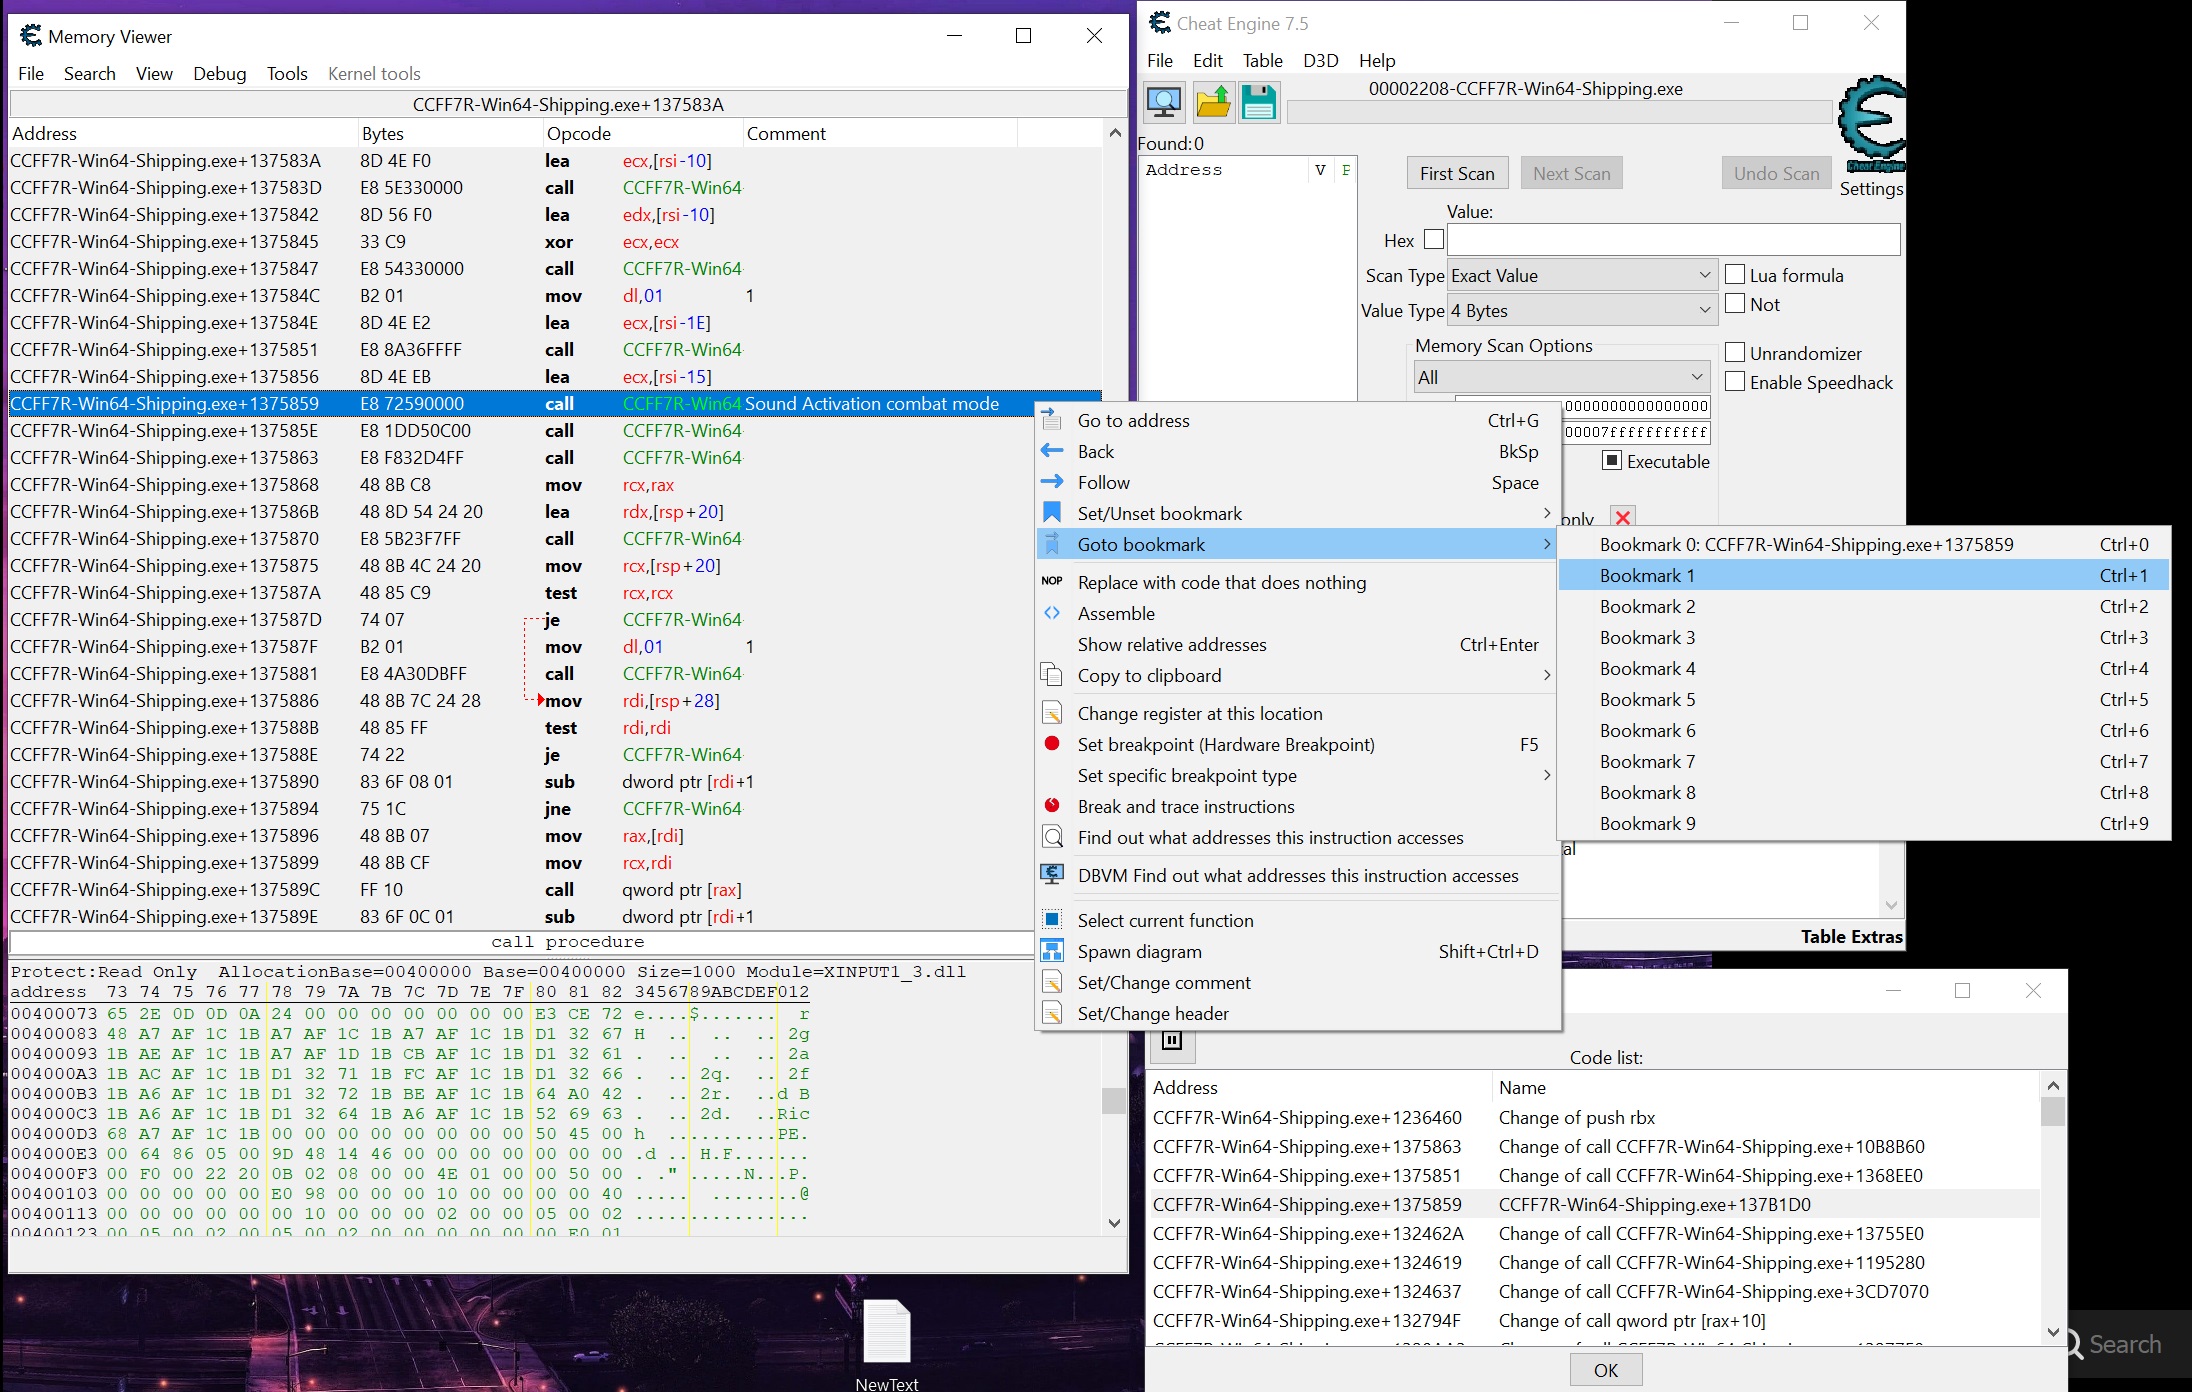Click the open file folder icon
This screenshot has height=1392, width=2192.
click(x=1212, y=102)
